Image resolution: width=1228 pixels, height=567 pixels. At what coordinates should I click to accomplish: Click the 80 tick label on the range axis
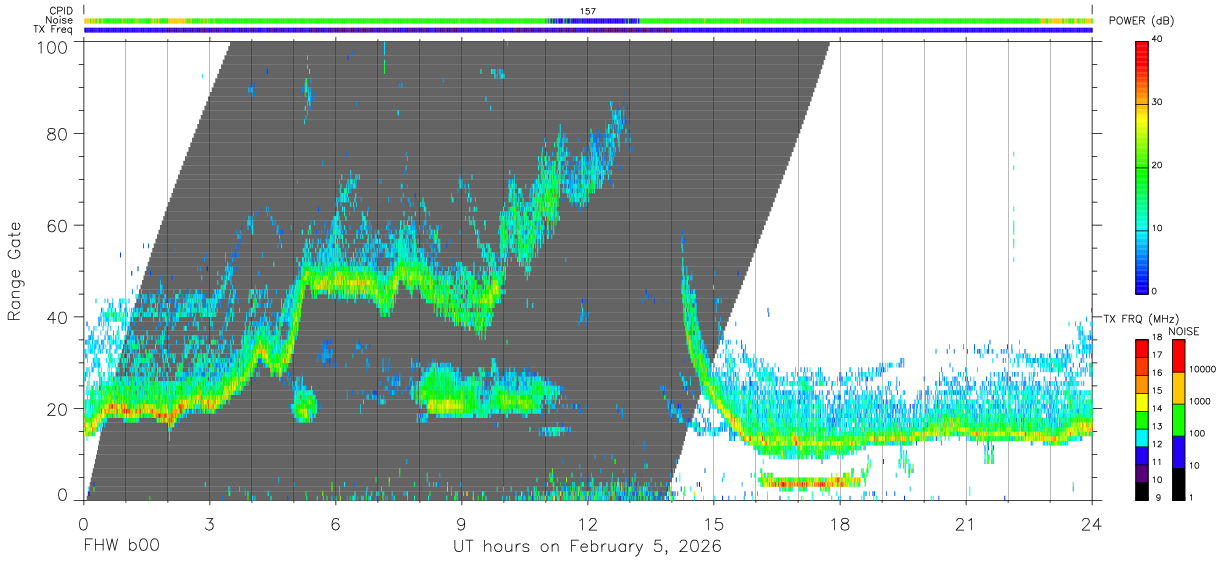tap(58, 134)
